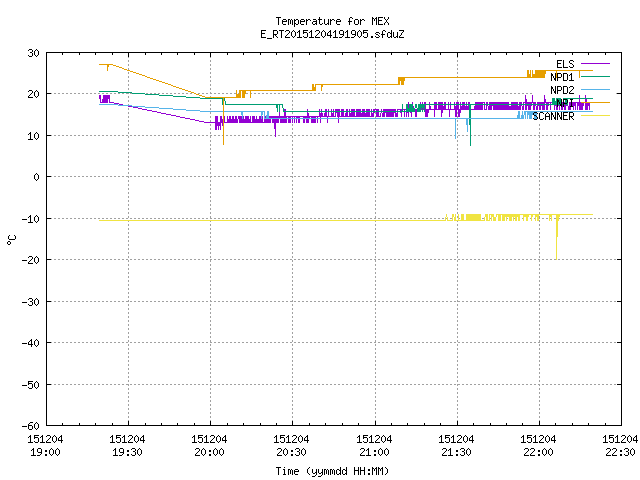Click the blue NPD2 legend line sample
Viewport: 640px width, 480px height.
pyautogui.click(x=595, y=89)
